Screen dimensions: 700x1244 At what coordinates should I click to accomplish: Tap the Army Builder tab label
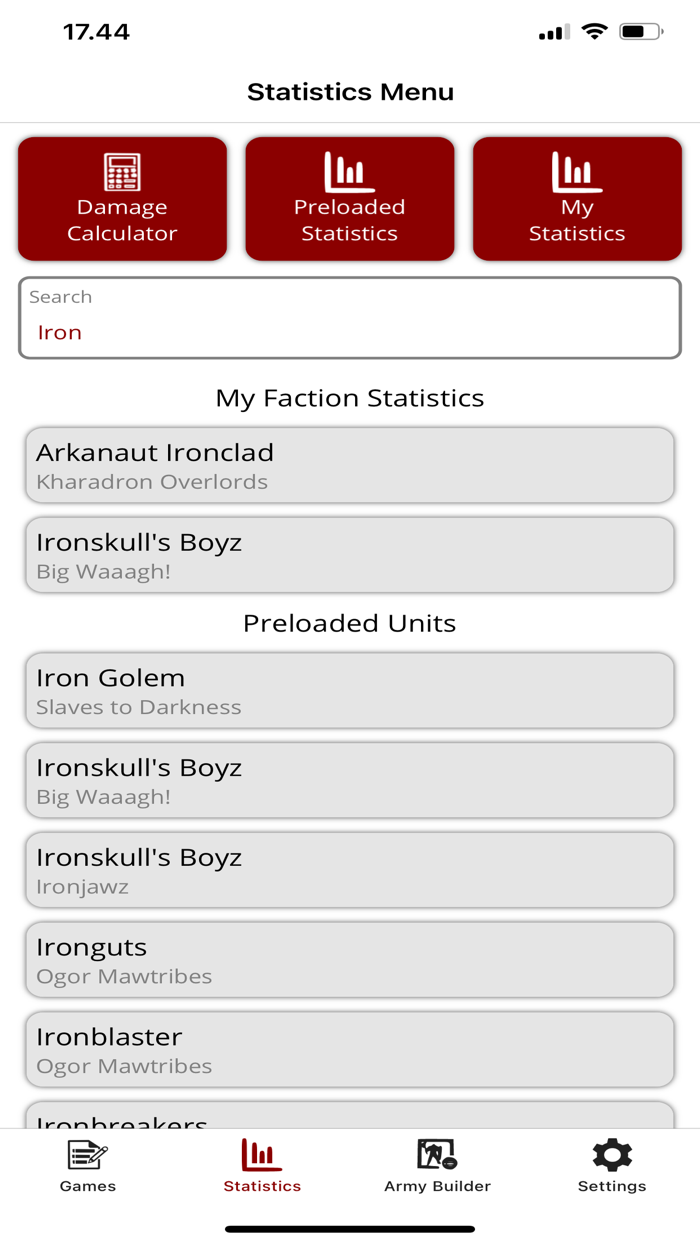point(437,1186)
